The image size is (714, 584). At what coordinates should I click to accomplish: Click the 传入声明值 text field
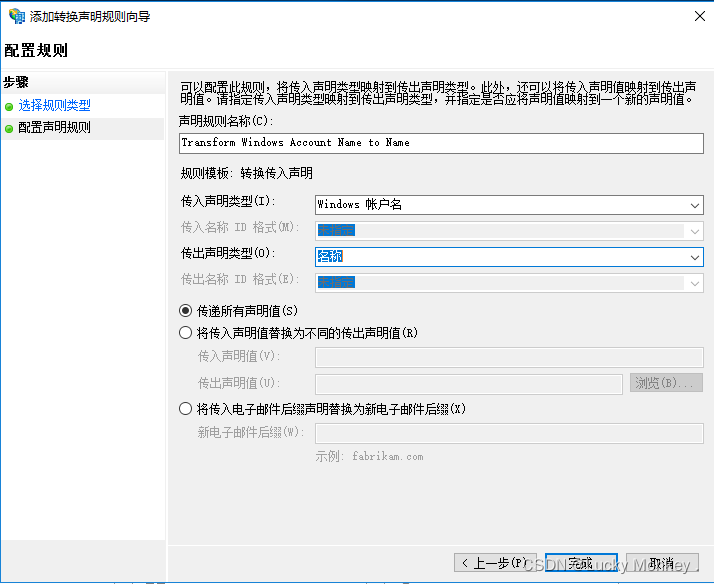coord(509,357)
